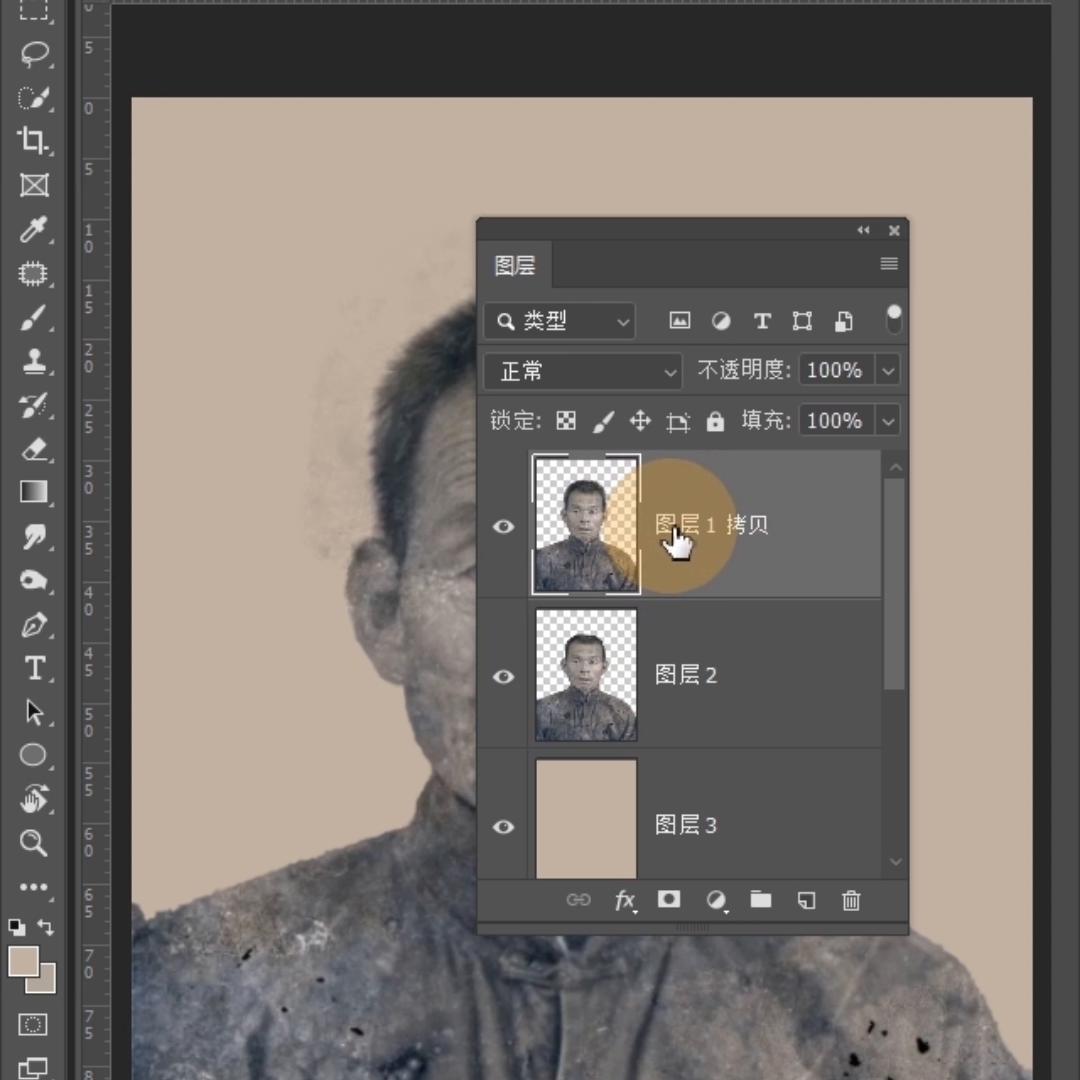Open the Add layer style (fx) menu
Image resolution: width=1080 pixels, height=1080 pixels.
[x=625, y=900]
